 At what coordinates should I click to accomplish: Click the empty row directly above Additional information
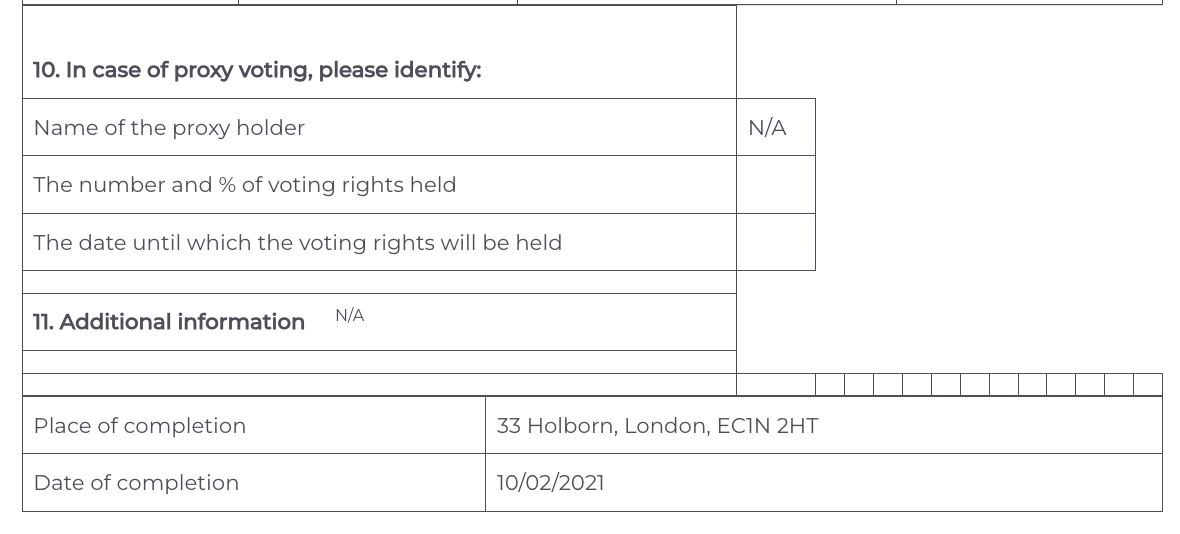[x=379, y=282]
